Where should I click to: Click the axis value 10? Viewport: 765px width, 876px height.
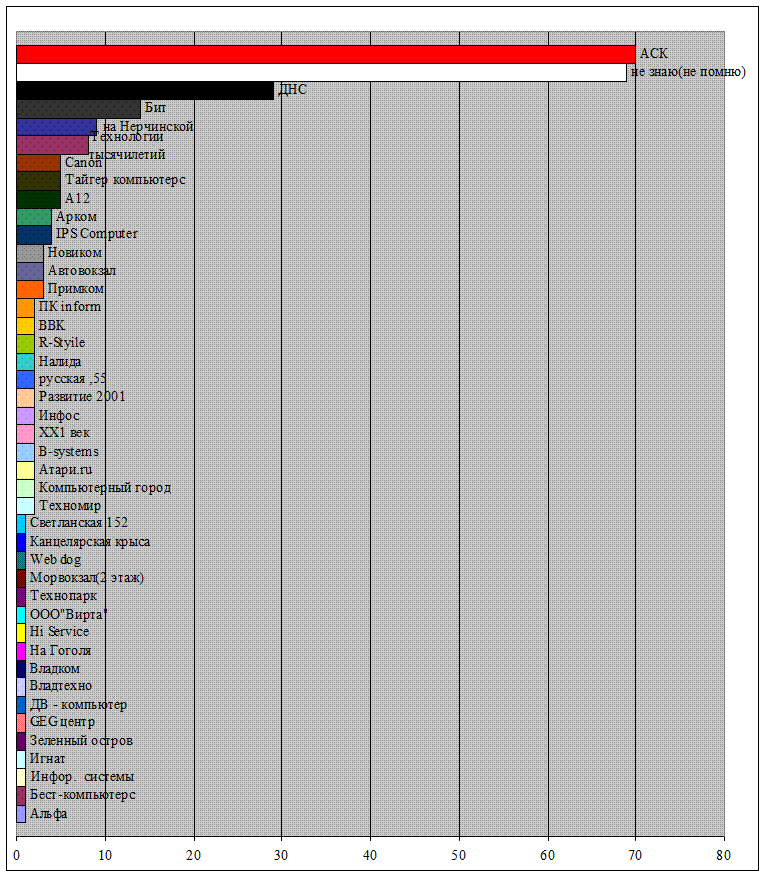(105, 855)
